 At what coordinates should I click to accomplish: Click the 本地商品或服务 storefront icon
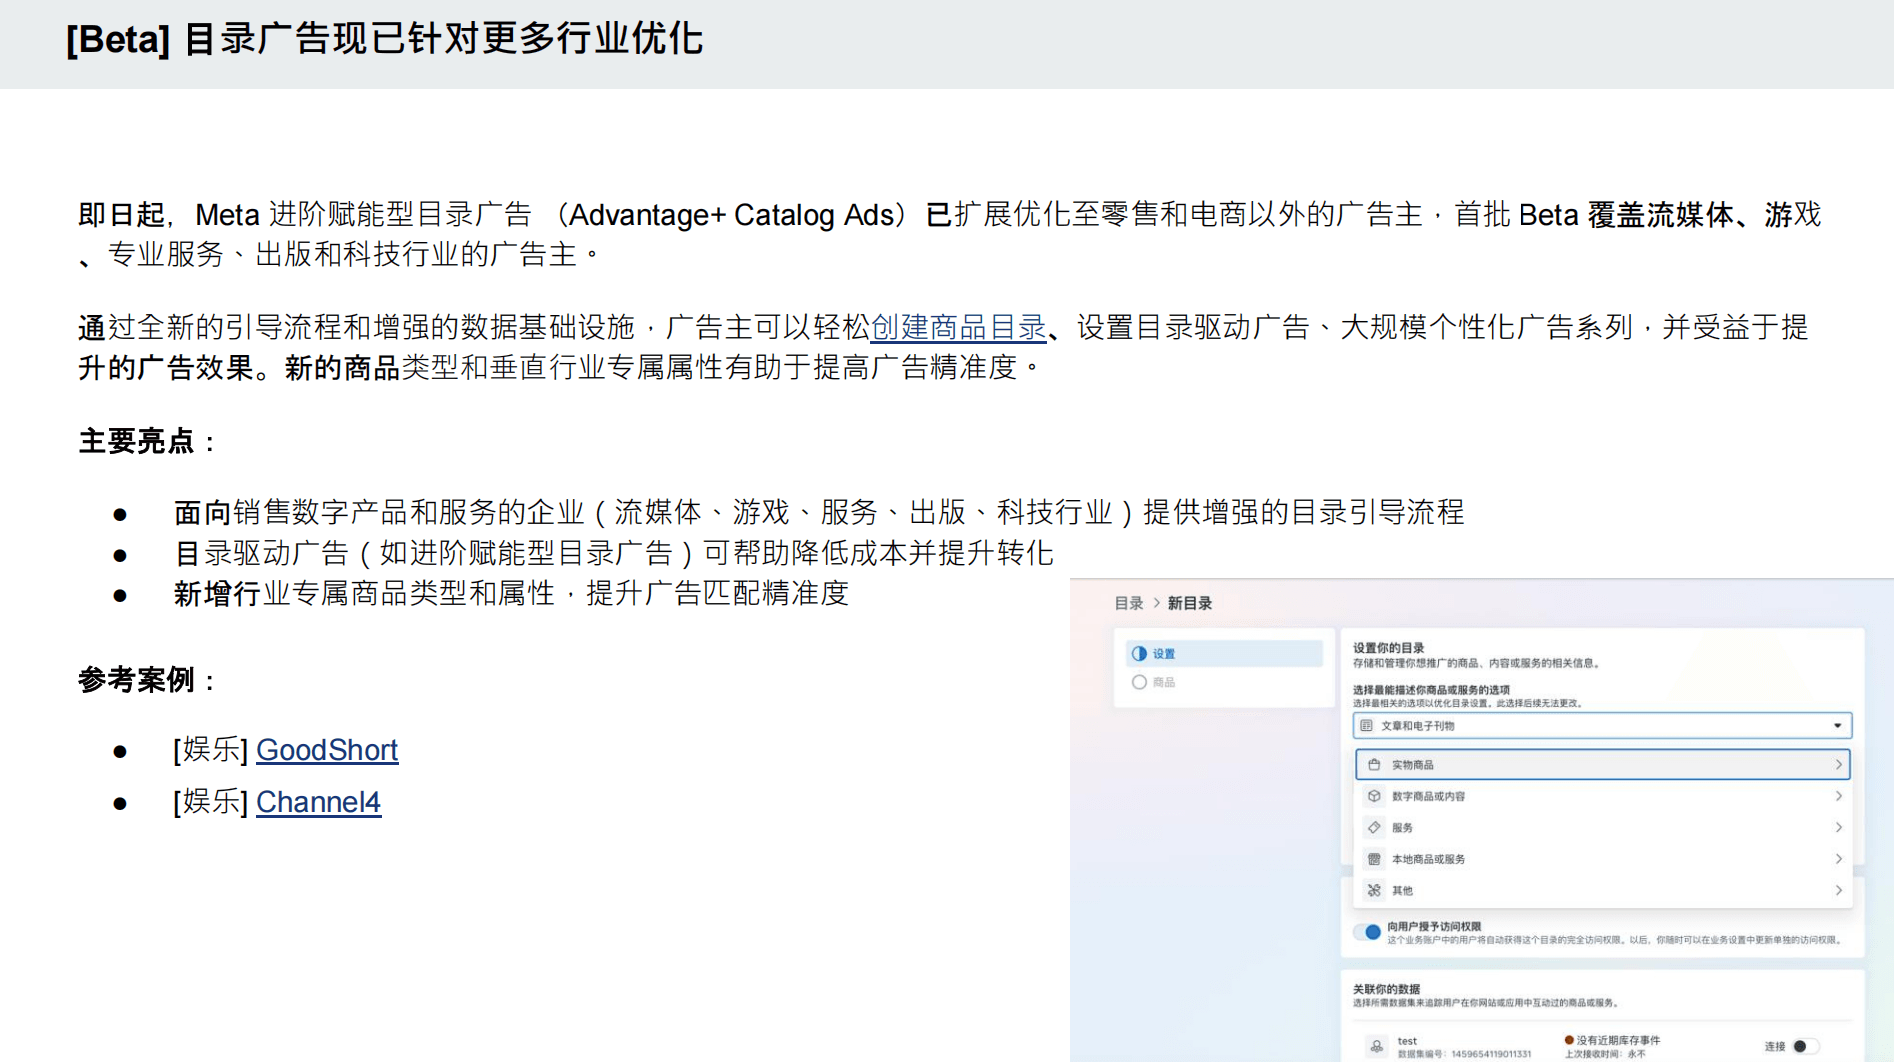pyautogui.click(x=1373, y=860)
